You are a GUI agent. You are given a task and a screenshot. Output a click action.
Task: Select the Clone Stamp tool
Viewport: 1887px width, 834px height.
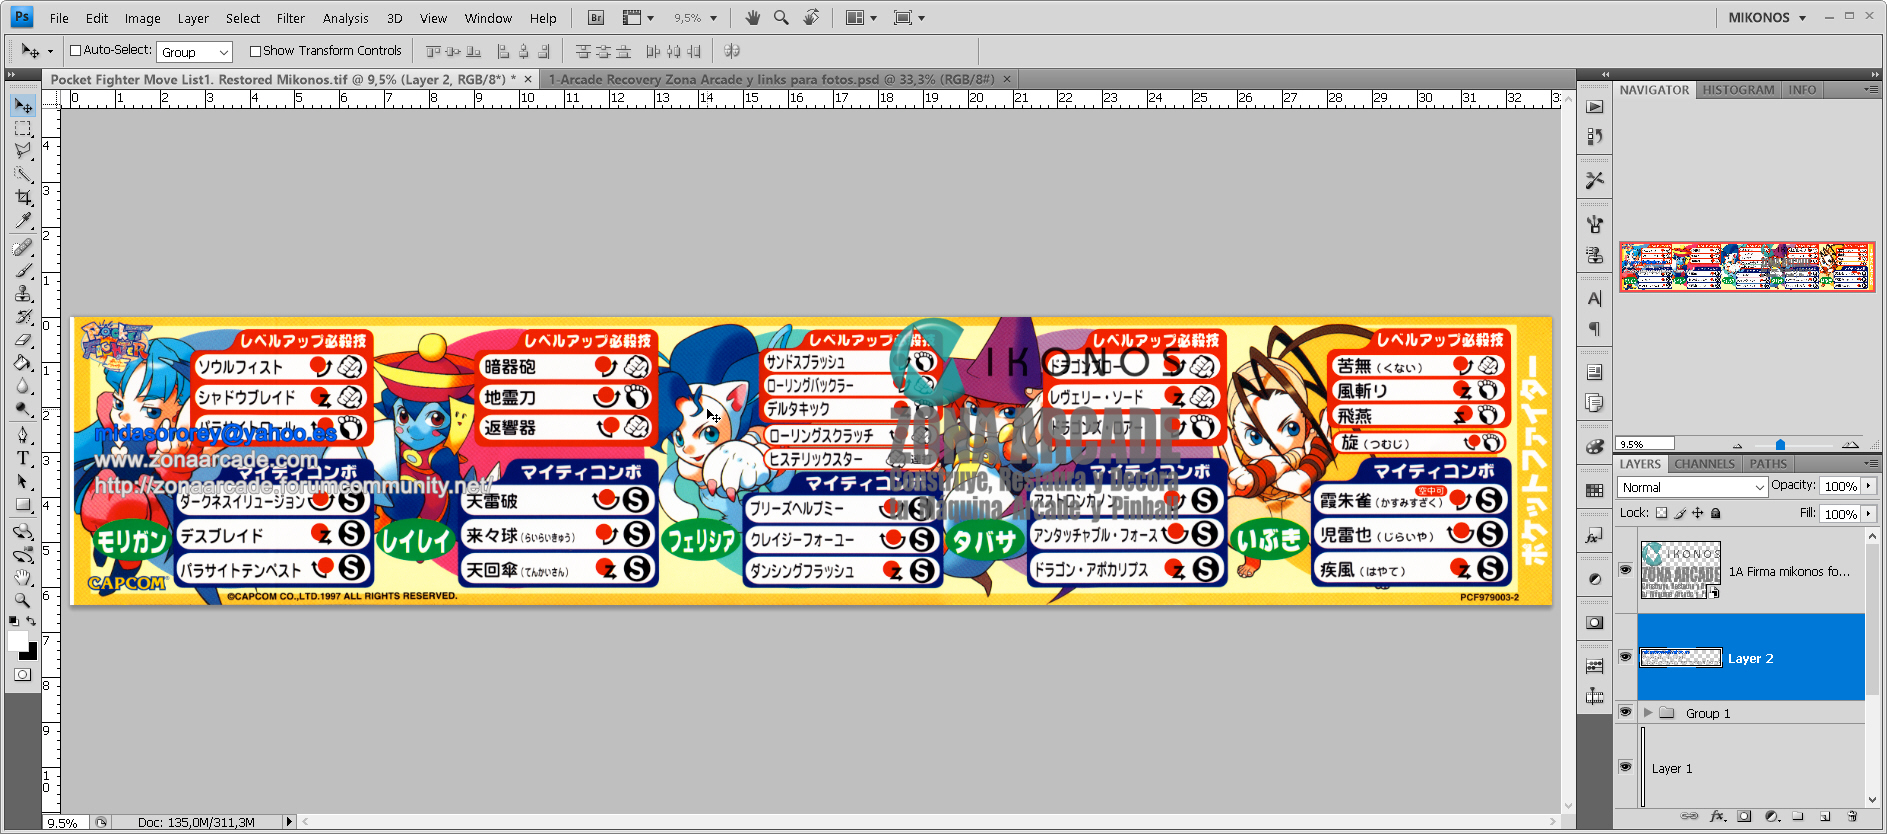(x=23, y=293)
